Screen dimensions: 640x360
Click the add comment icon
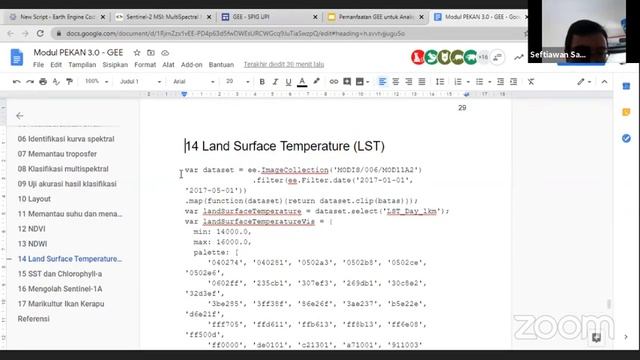coord(347,82)
